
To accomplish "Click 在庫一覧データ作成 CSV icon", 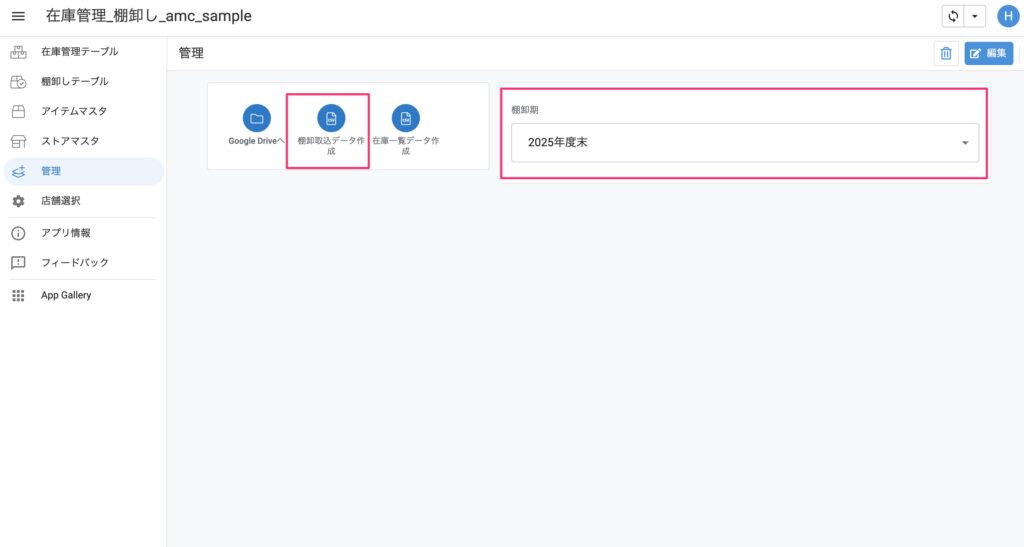I will pos(406,118).
